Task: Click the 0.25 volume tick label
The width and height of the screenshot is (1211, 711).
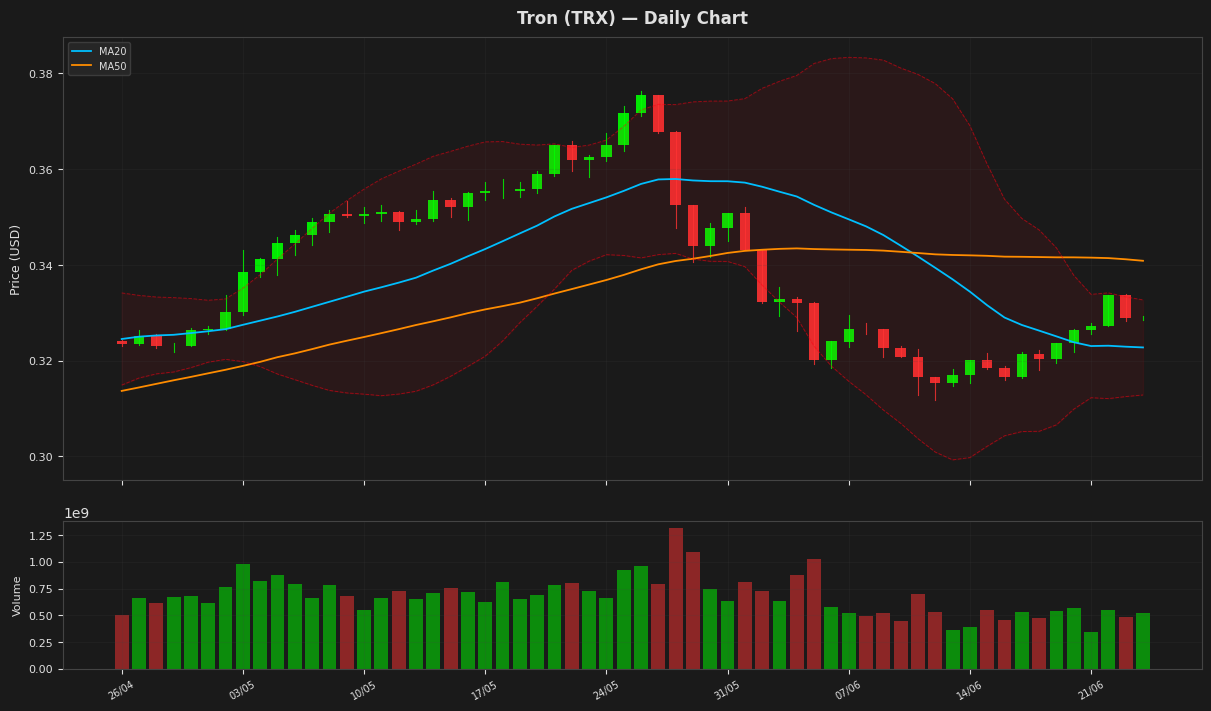Action: (x=42, y=643)
